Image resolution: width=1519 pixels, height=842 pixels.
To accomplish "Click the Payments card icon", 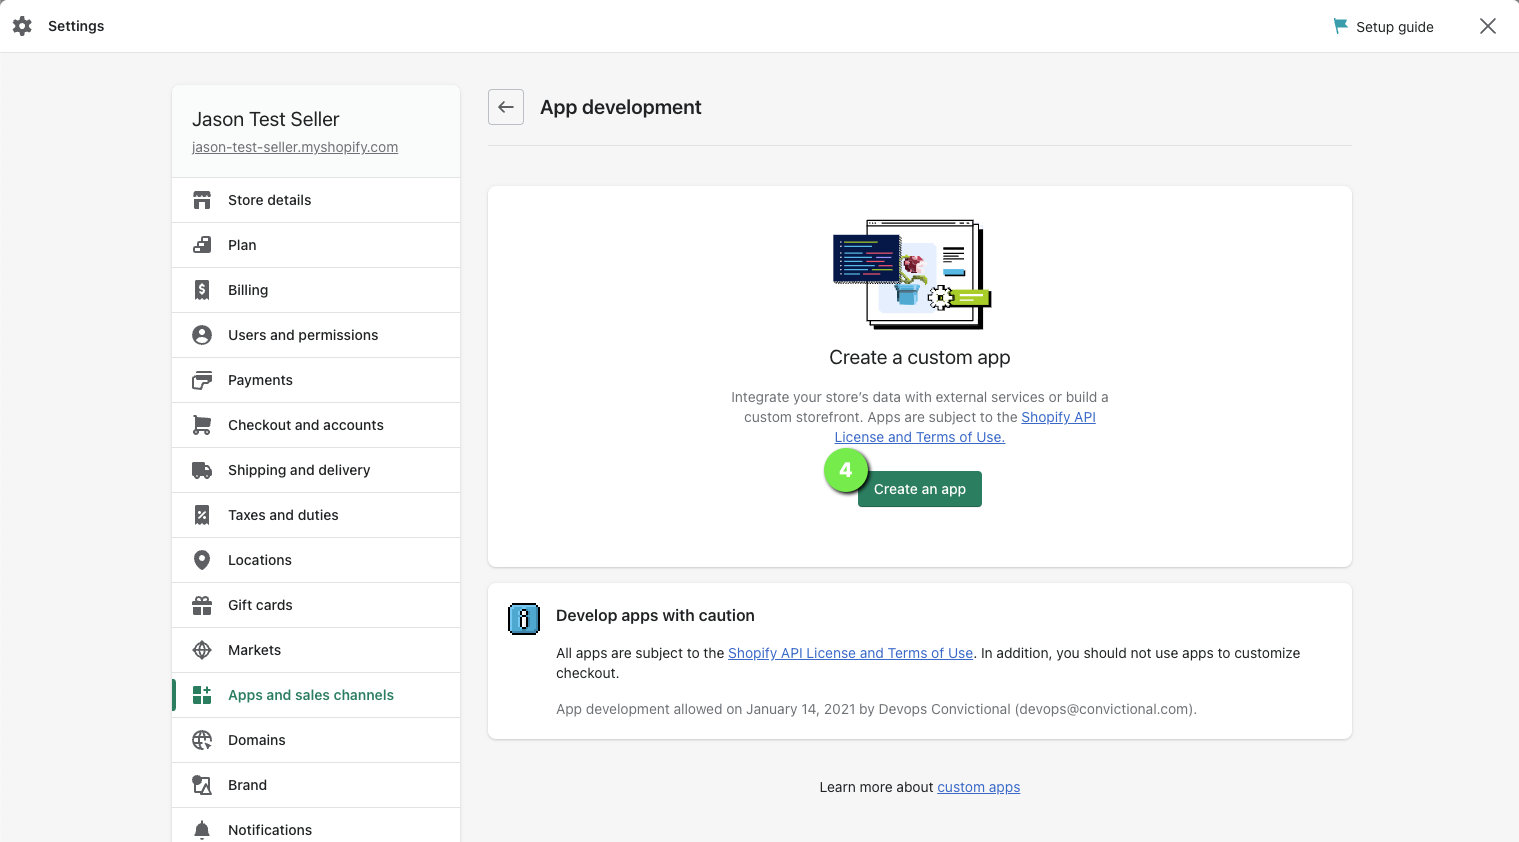I will tap(202, 380).
